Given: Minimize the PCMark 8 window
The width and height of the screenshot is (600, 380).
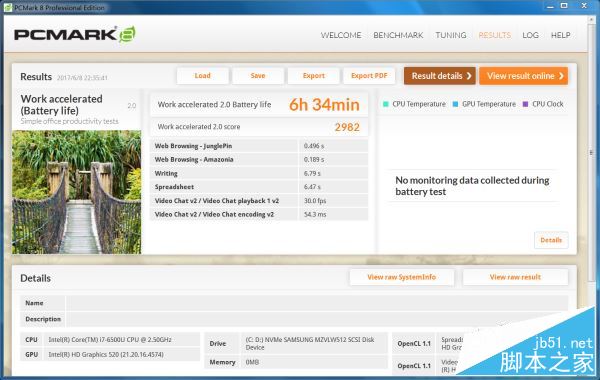Looking at the screenshot, I should pyautogui.click(x=550, y=6).
